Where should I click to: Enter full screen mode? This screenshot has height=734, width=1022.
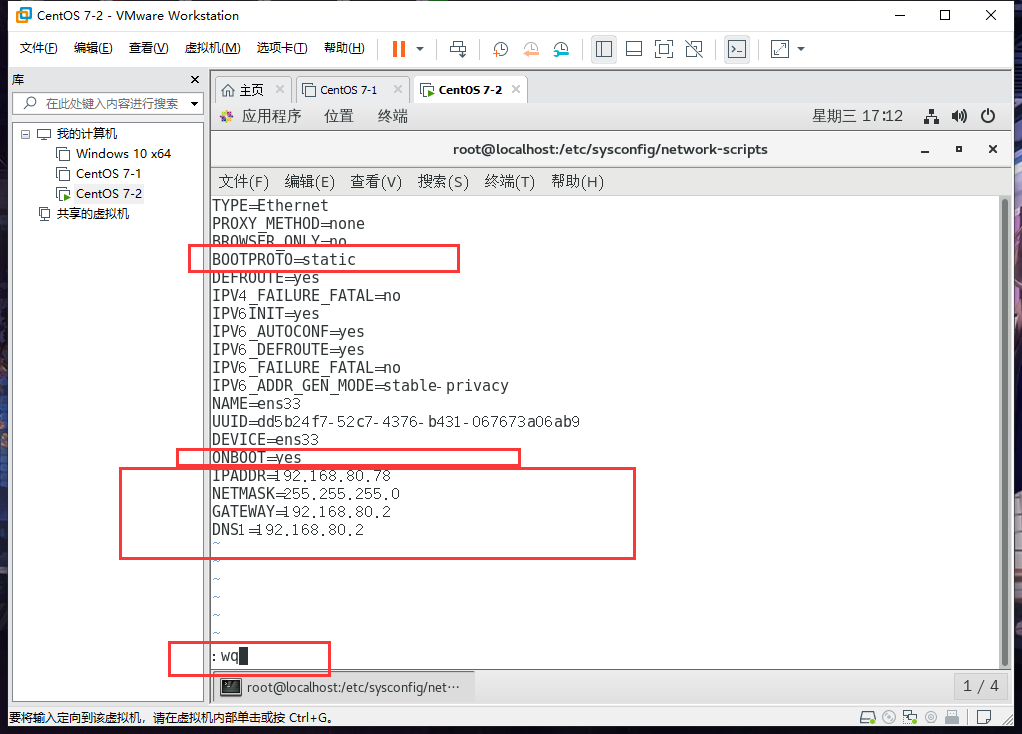pos(664,49)
